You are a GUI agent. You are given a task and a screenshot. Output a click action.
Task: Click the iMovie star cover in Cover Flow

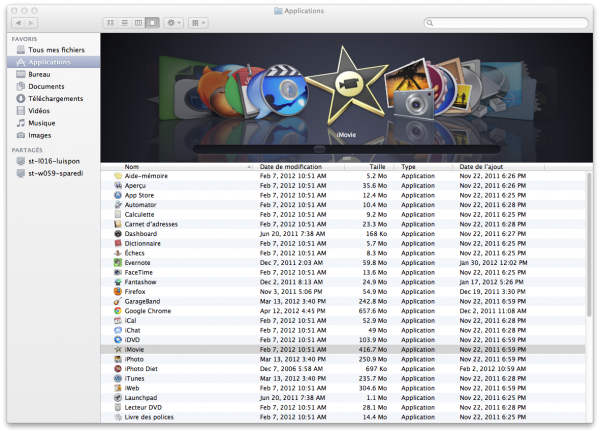click(346, 86)
